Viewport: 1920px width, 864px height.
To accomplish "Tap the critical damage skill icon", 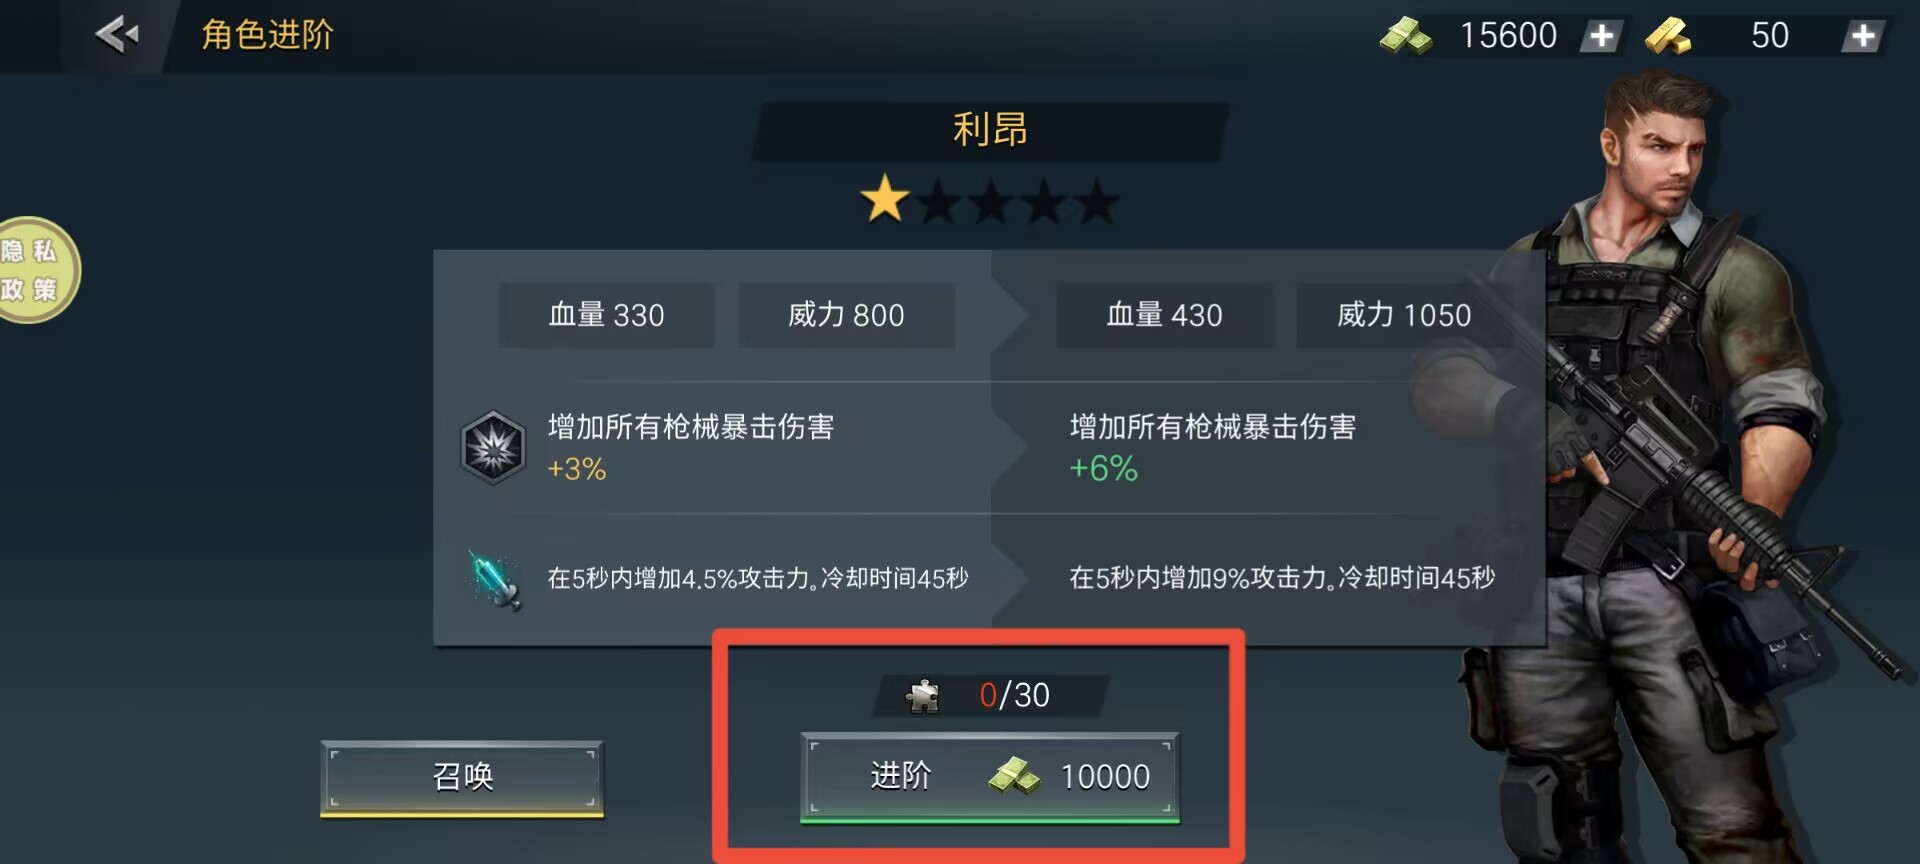I will pos(493,447).
